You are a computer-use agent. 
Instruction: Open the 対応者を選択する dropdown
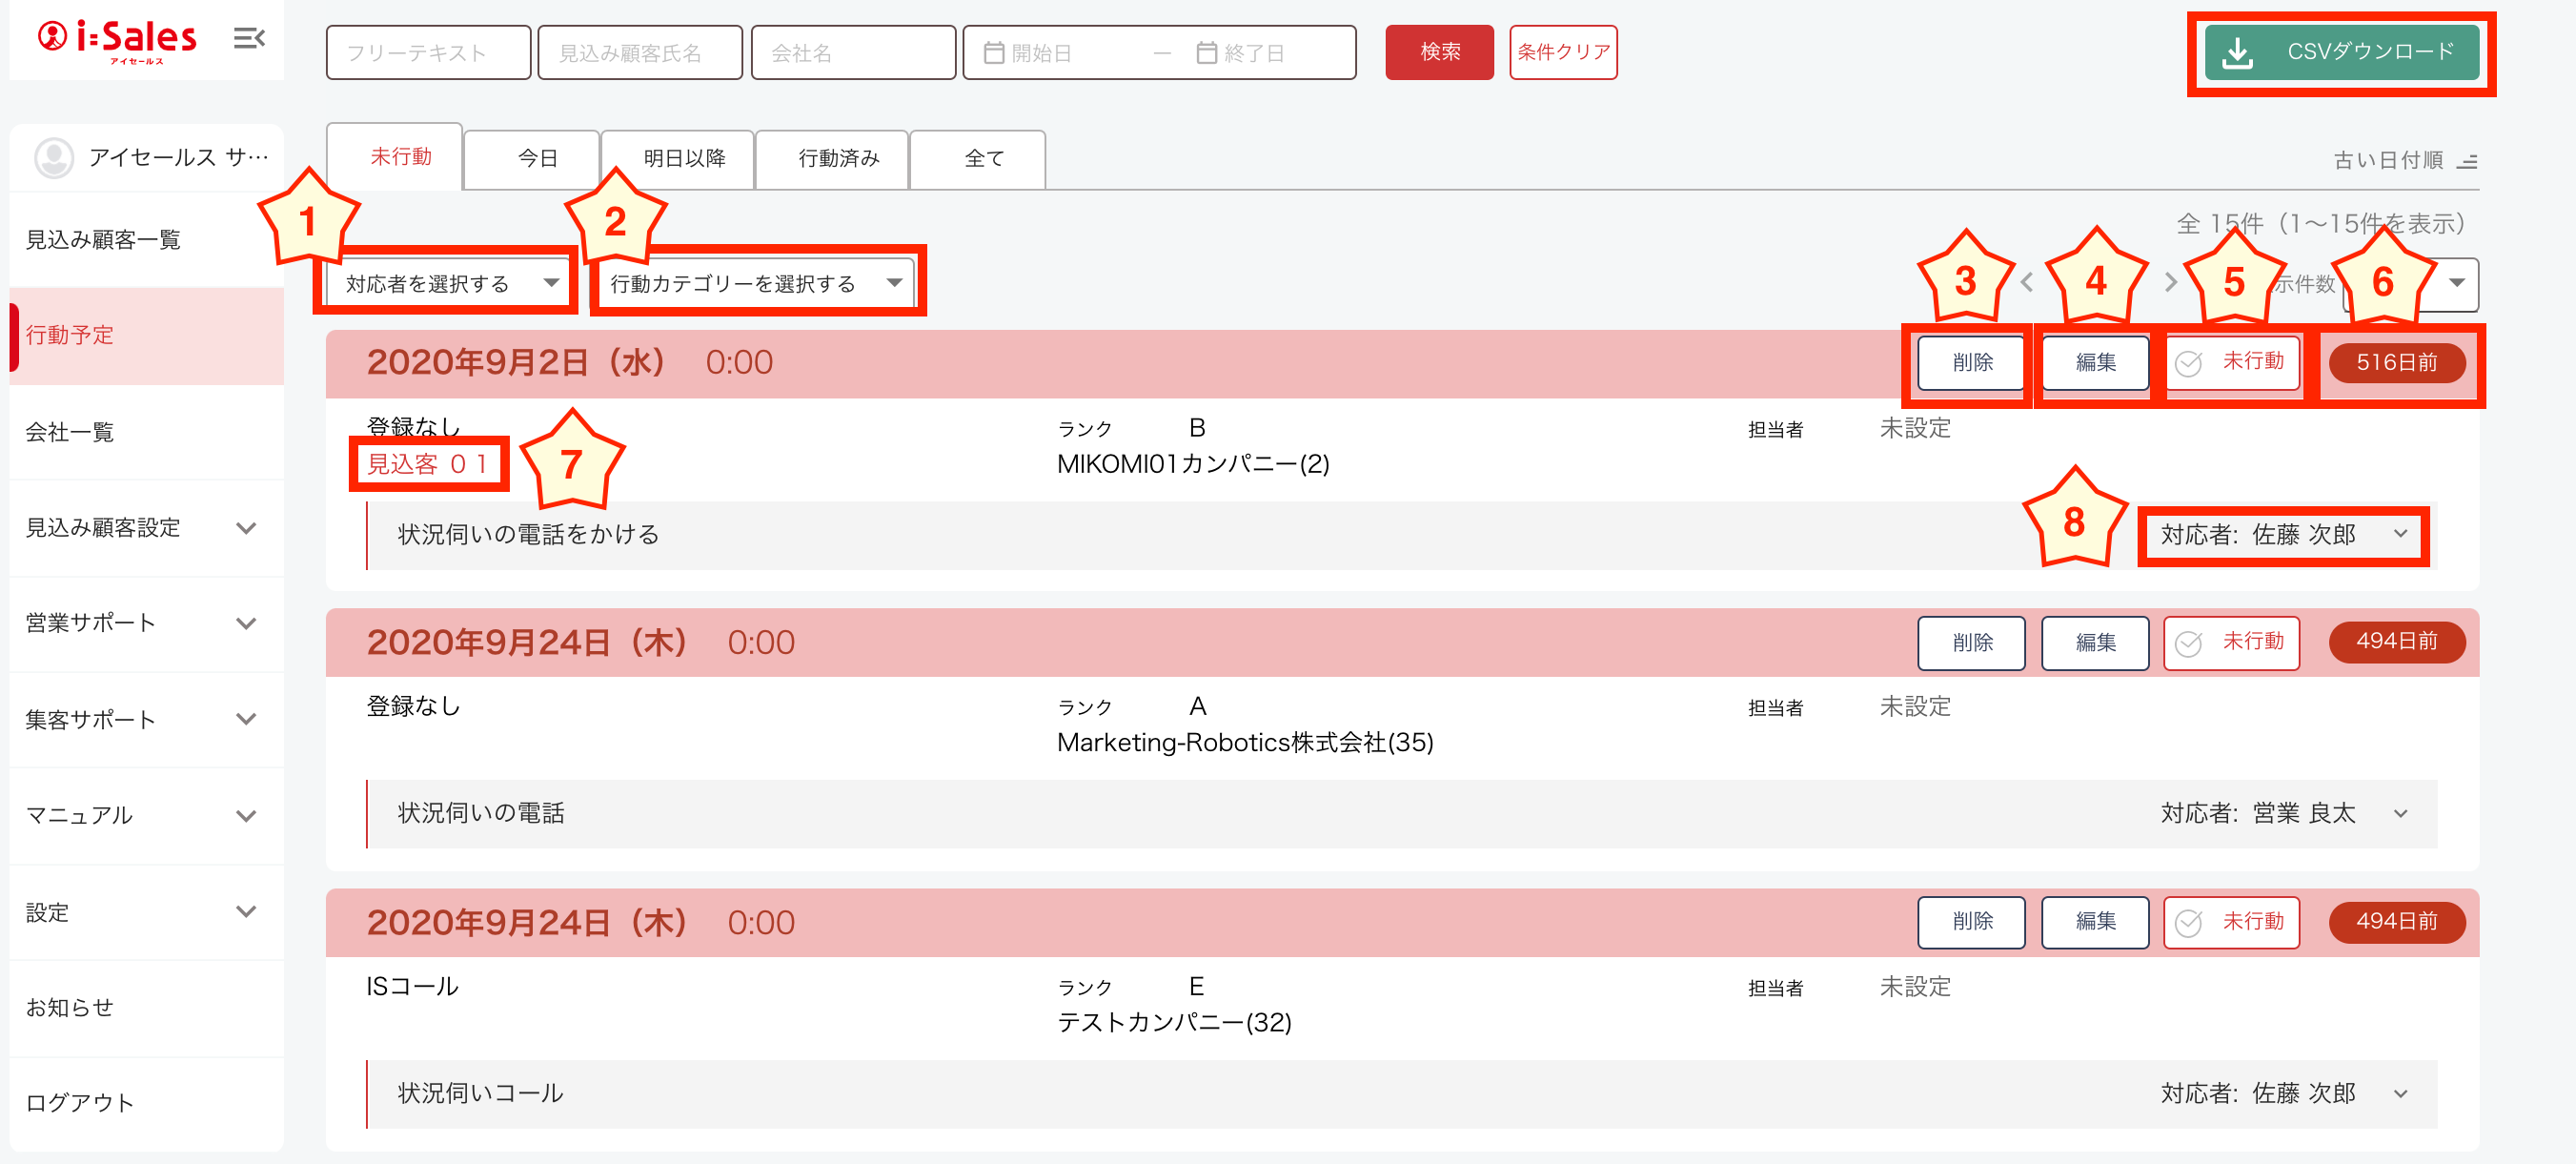coord(447,284)
